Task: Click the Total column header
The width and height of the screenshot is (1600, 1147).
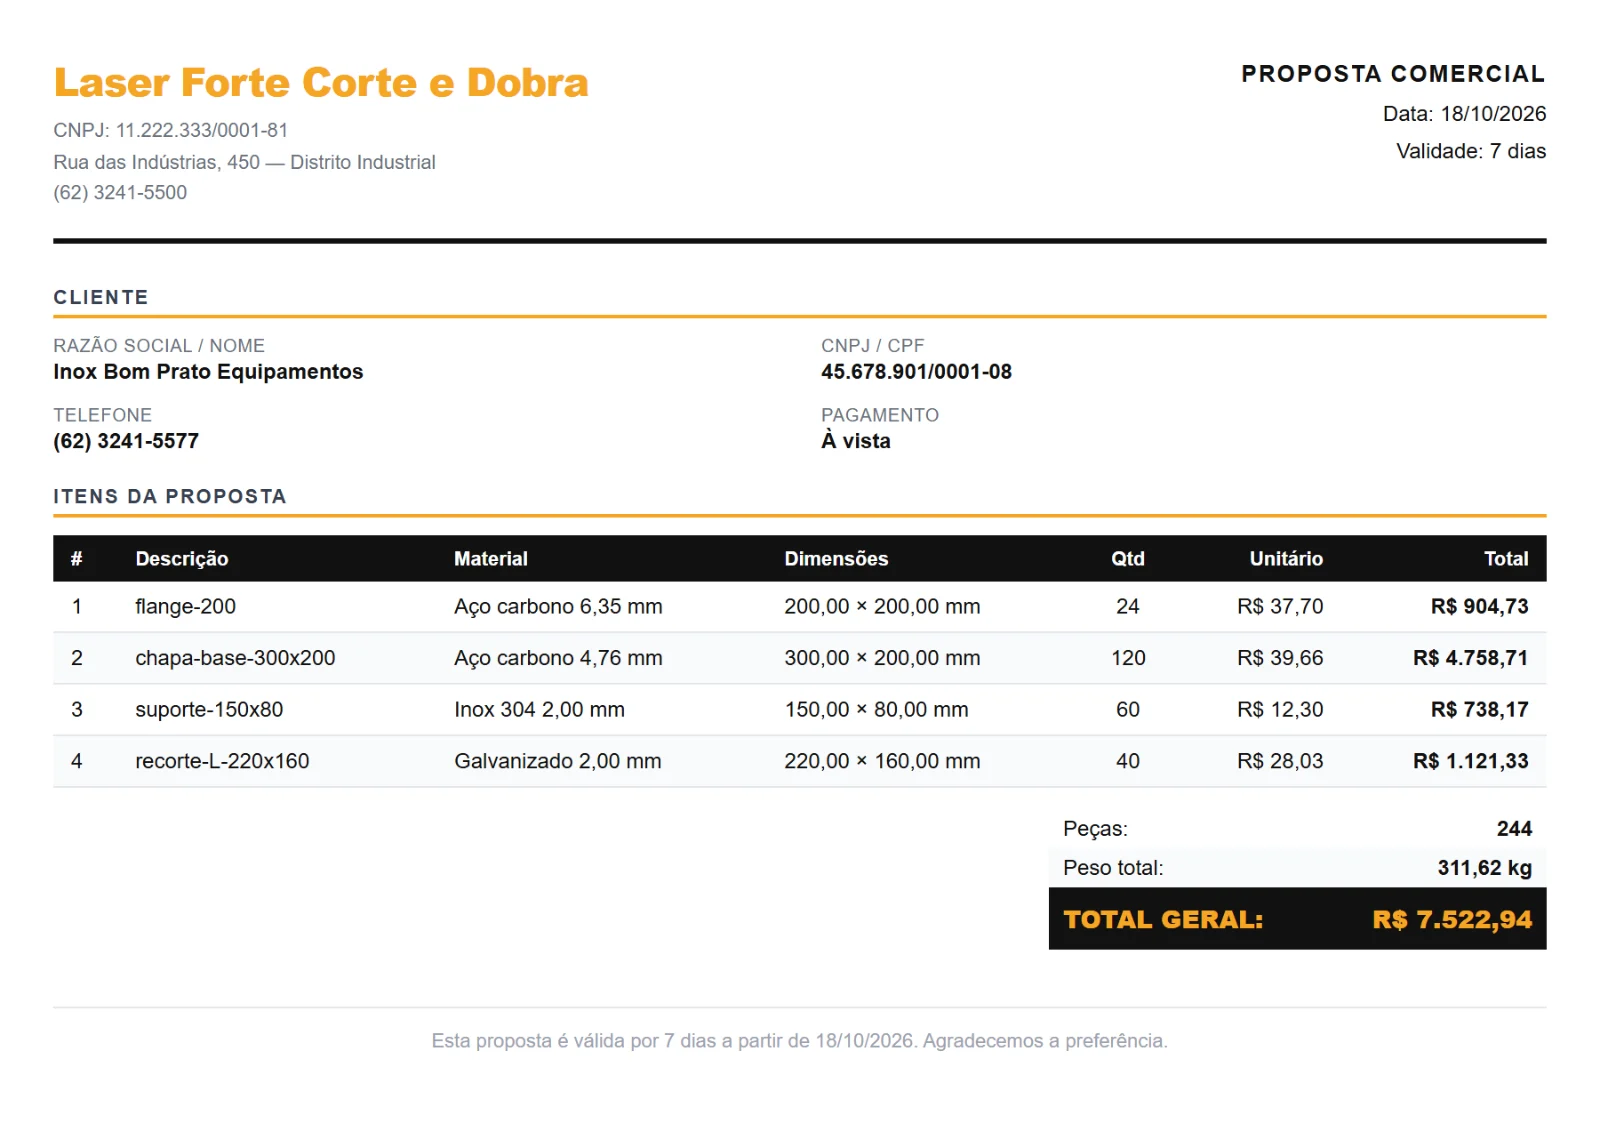Action: click(1506, 559)
